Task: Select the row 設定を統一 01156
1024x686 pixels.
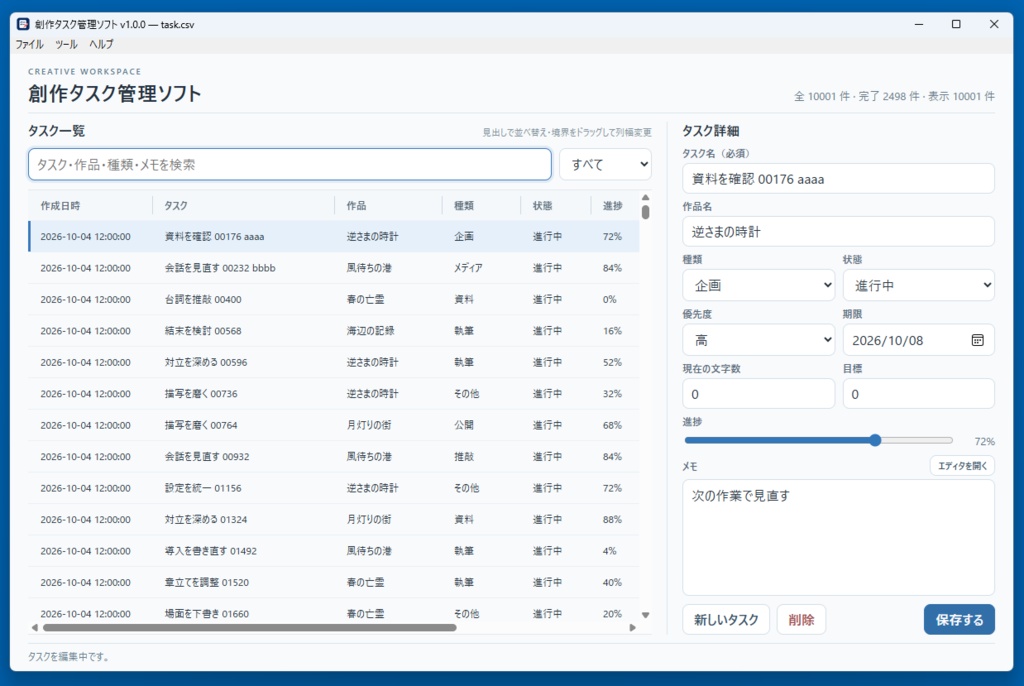Action: click(334, 488)
